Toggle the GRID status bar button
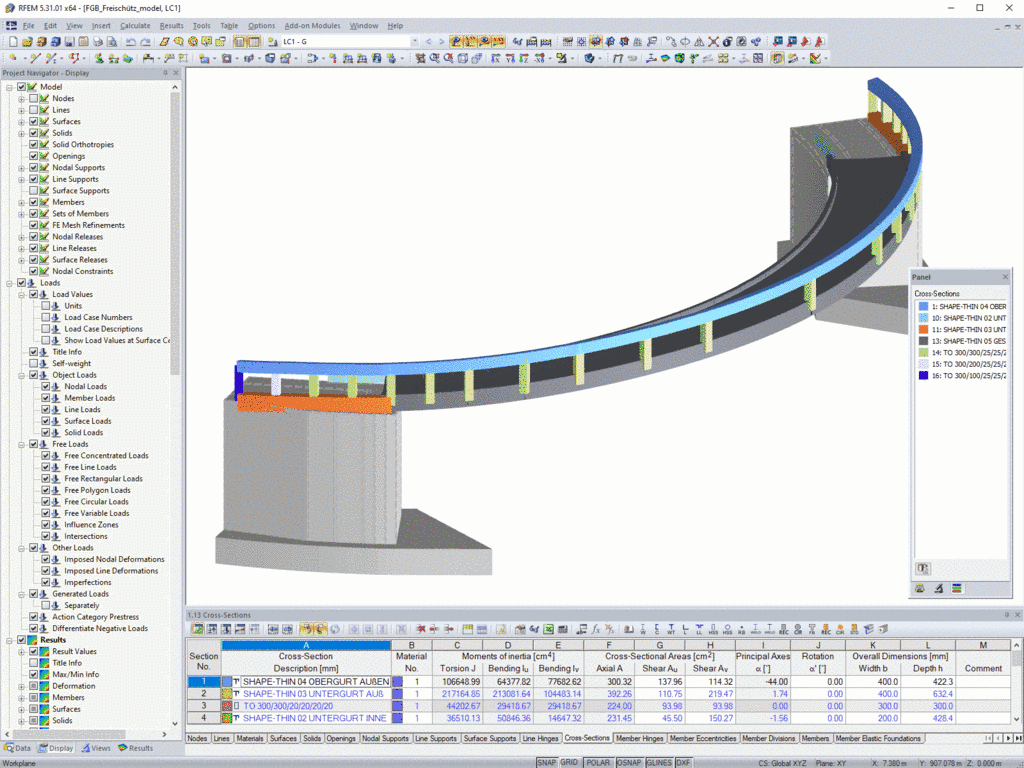 click(x=569, y=763)
